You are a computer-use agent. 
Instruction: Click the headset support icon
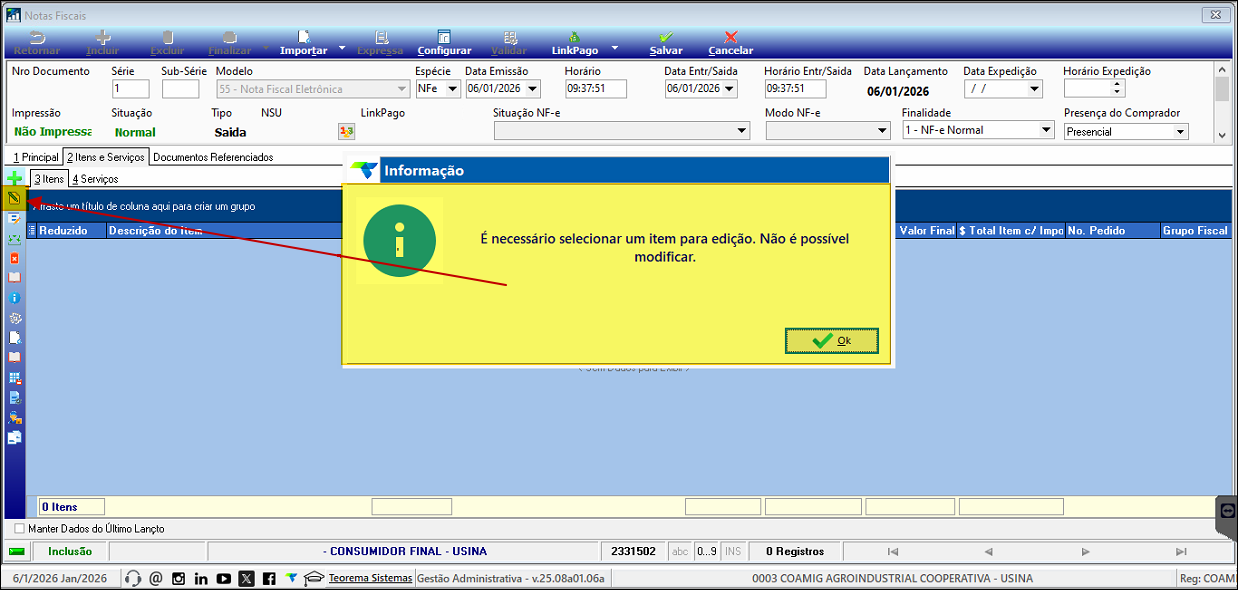pos(133,578)
